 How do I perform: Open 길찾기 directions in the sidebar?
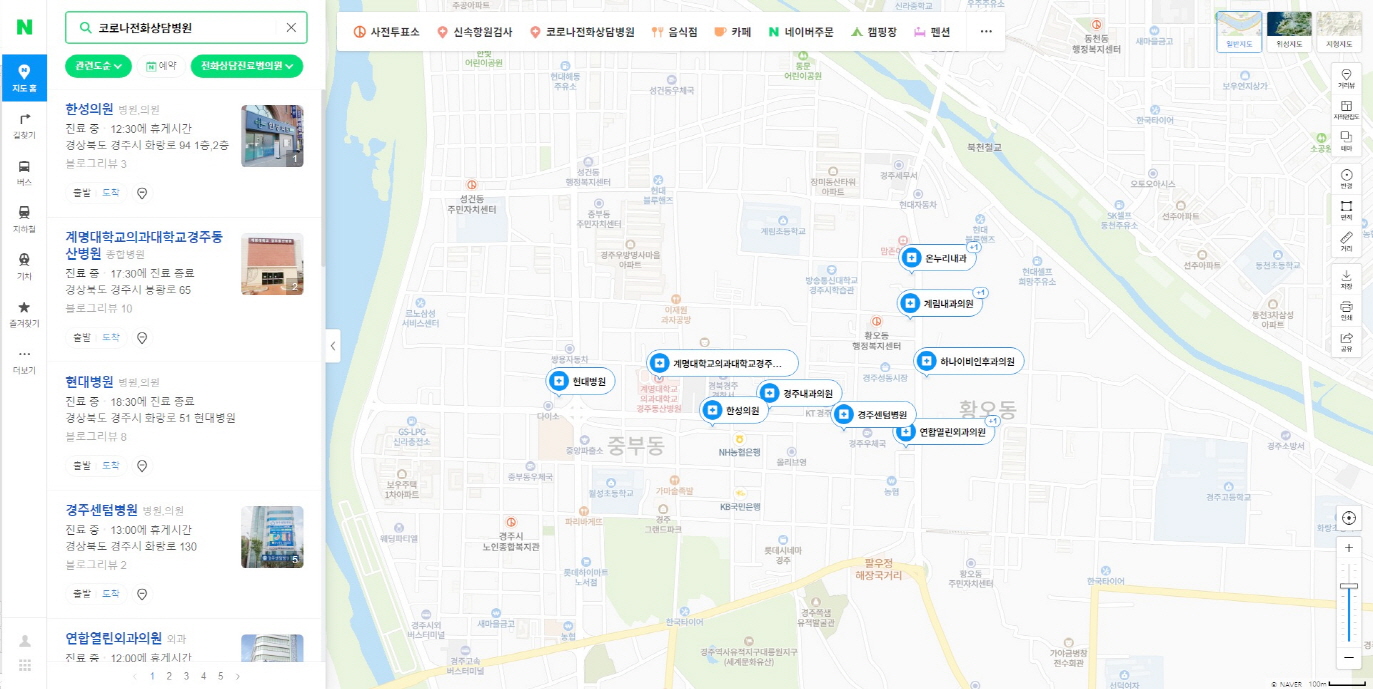[x=24, y=125]
